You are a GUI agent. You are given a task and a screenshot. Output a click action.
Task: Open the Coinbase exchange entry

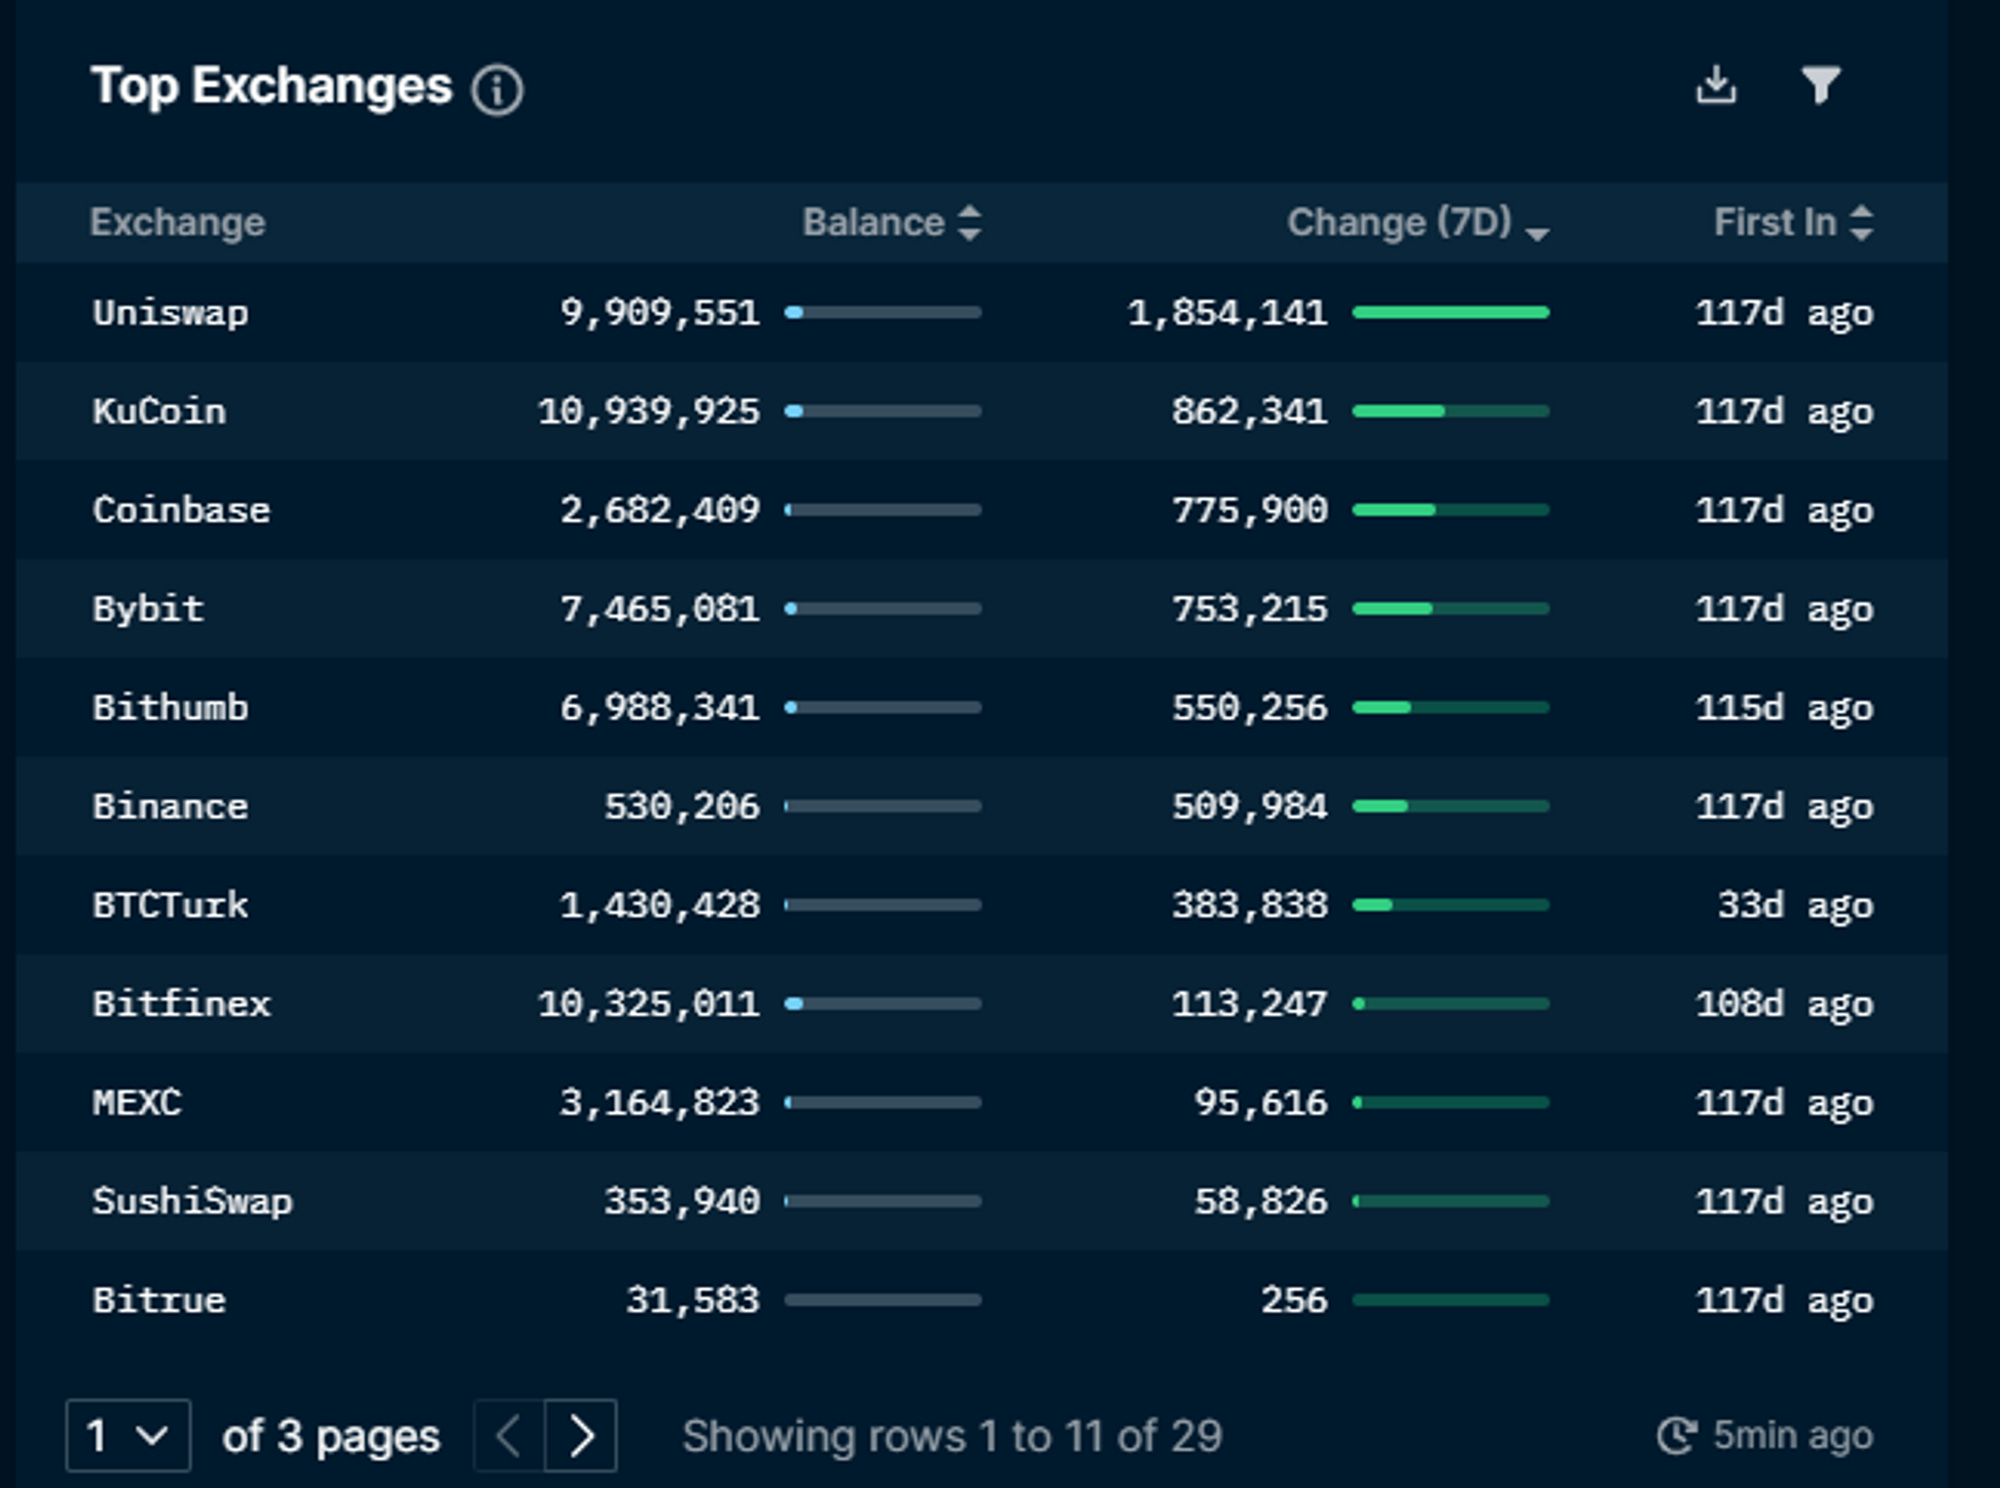click(181, 510)
